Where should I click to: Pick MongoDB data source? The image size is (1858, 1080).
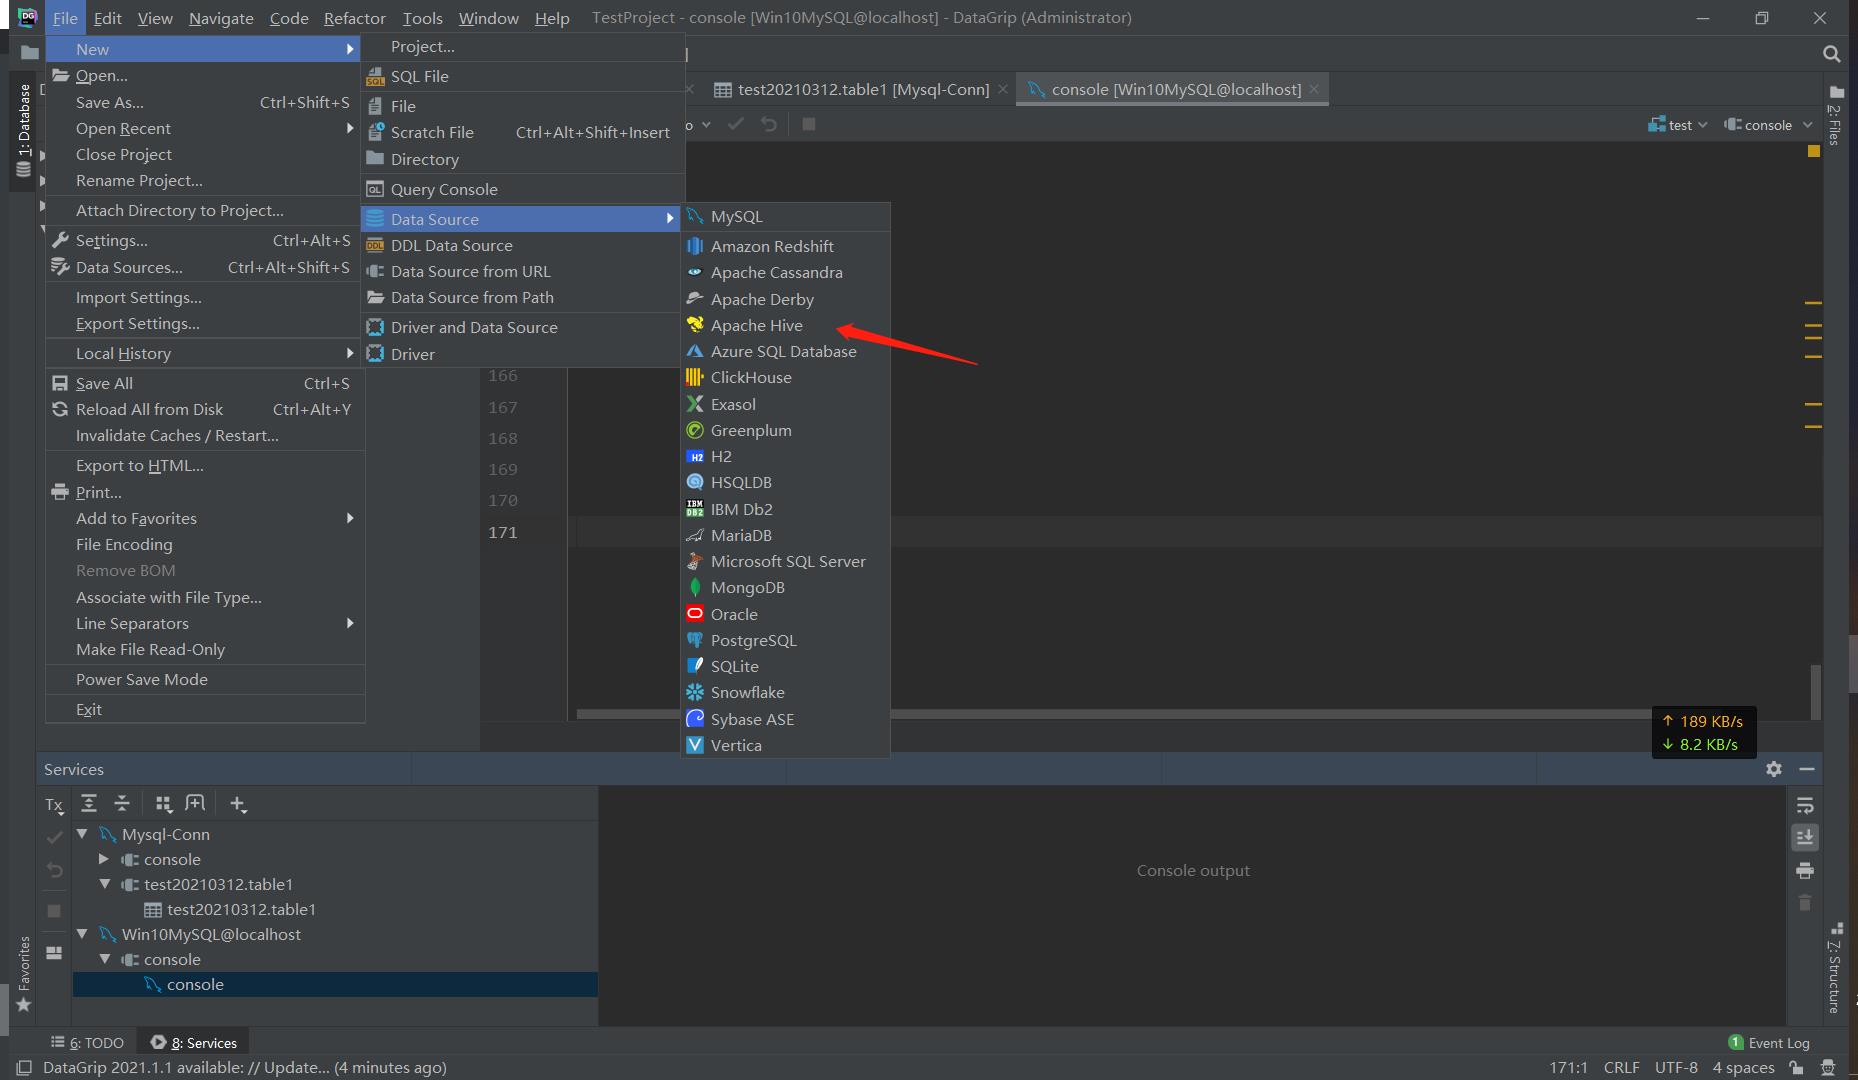[x=785, y=587]
